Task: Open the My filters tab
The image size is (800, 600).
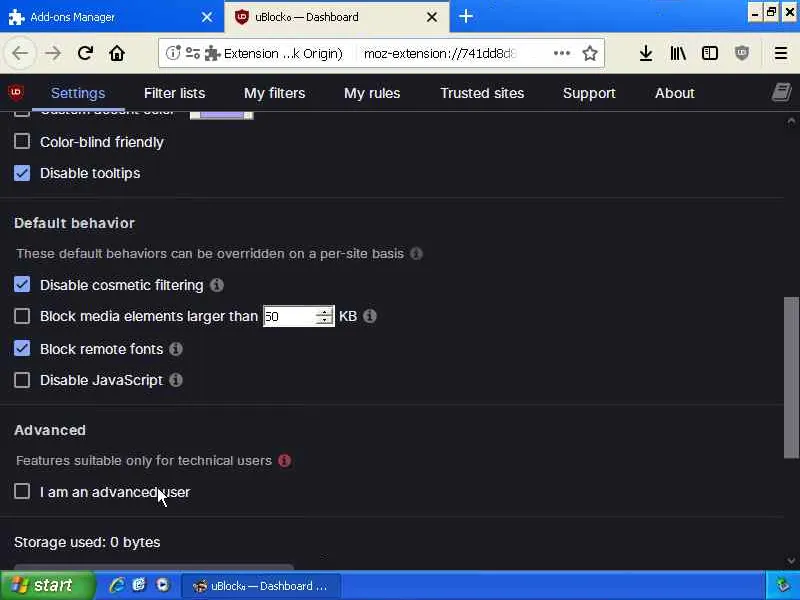Action: 274,93
